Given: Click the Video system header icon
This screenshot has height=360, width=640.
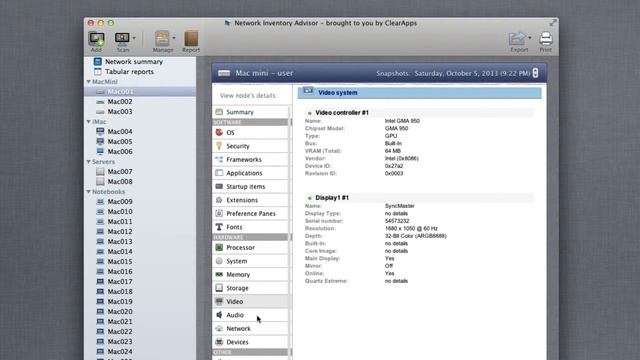Looking at the screenshot, I should pos(308,91).
